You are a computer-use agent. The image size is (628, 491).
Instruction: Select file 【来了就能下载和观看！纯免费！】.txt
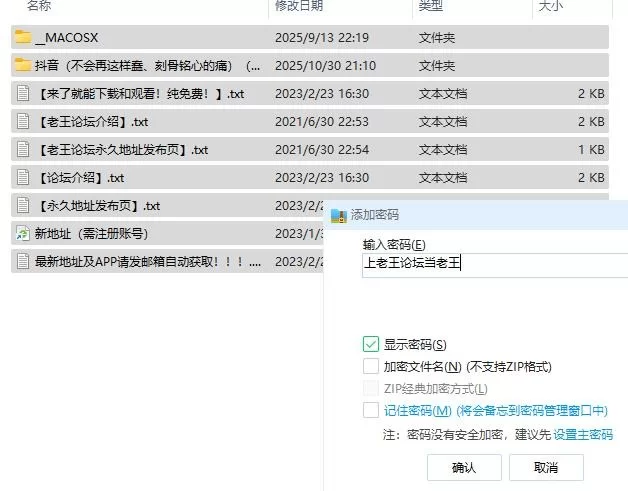coord(140,94)
